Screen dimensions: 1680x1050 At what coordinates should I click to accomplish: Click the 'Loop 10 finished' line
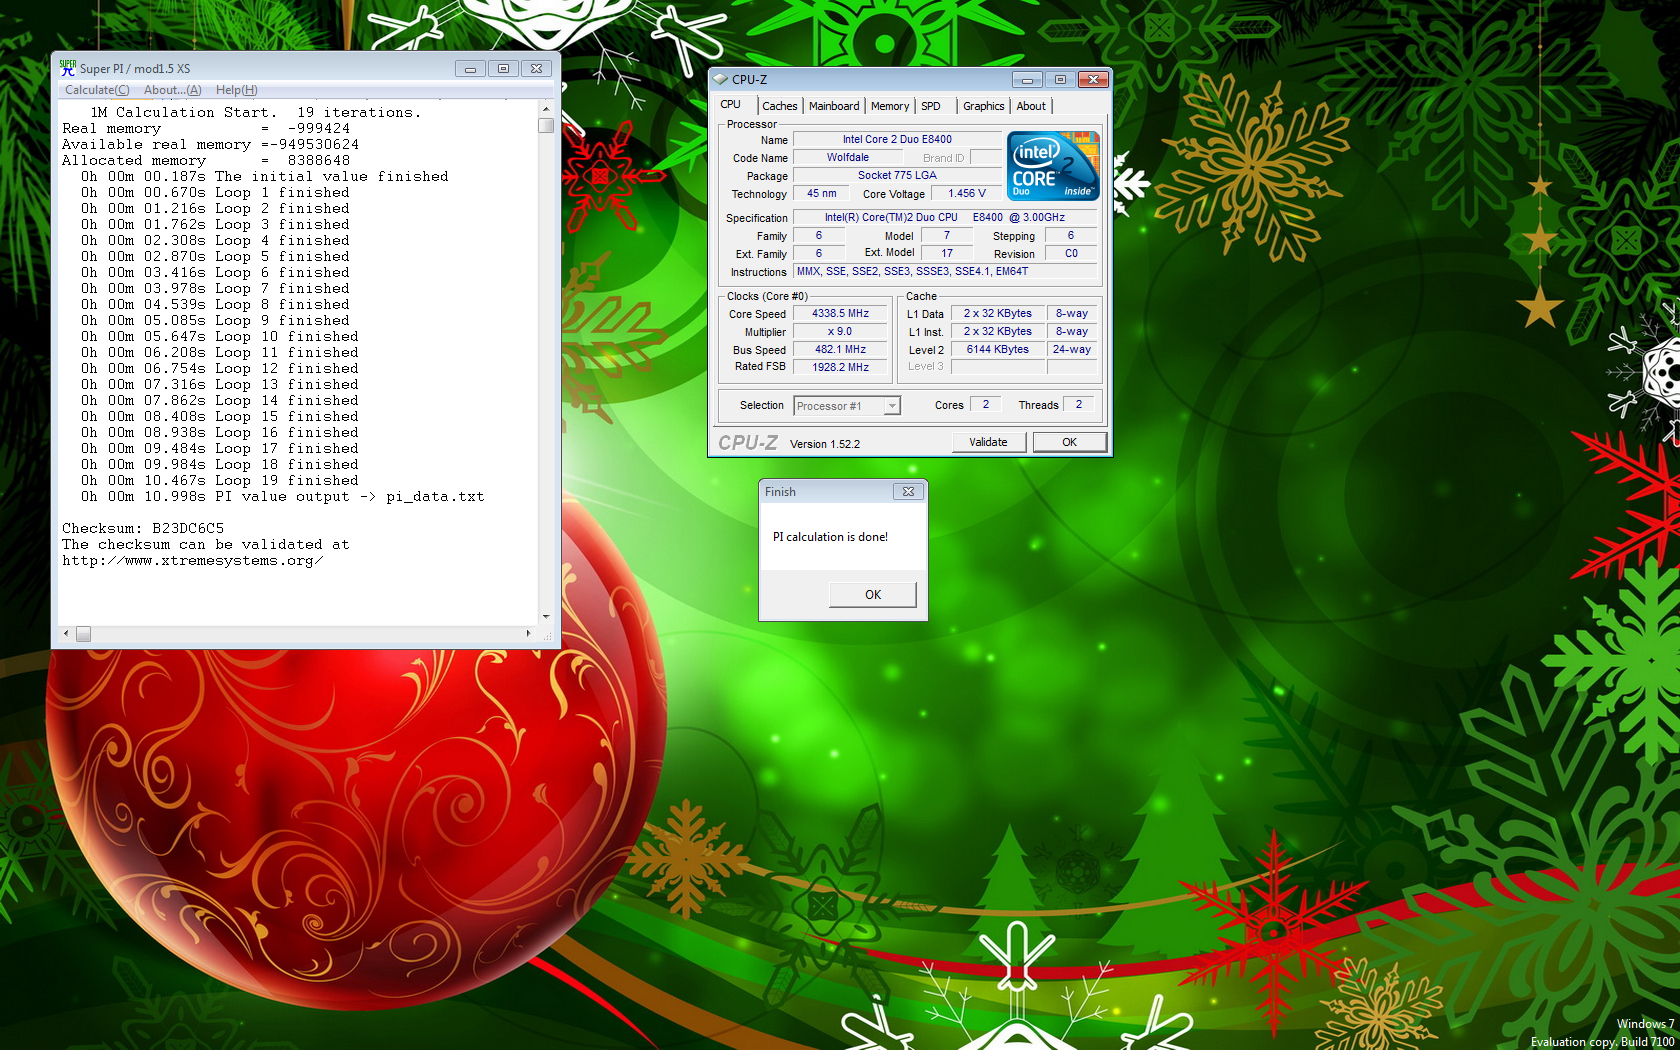pos(219,336)
